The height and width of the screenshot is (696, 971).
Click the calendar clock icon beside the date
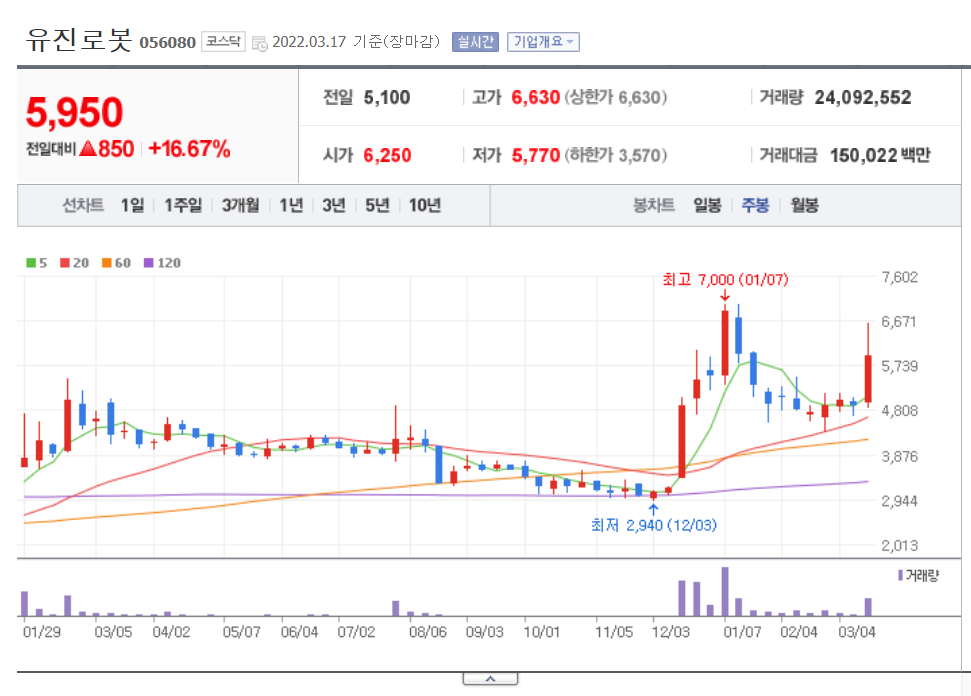coord(259,43)
